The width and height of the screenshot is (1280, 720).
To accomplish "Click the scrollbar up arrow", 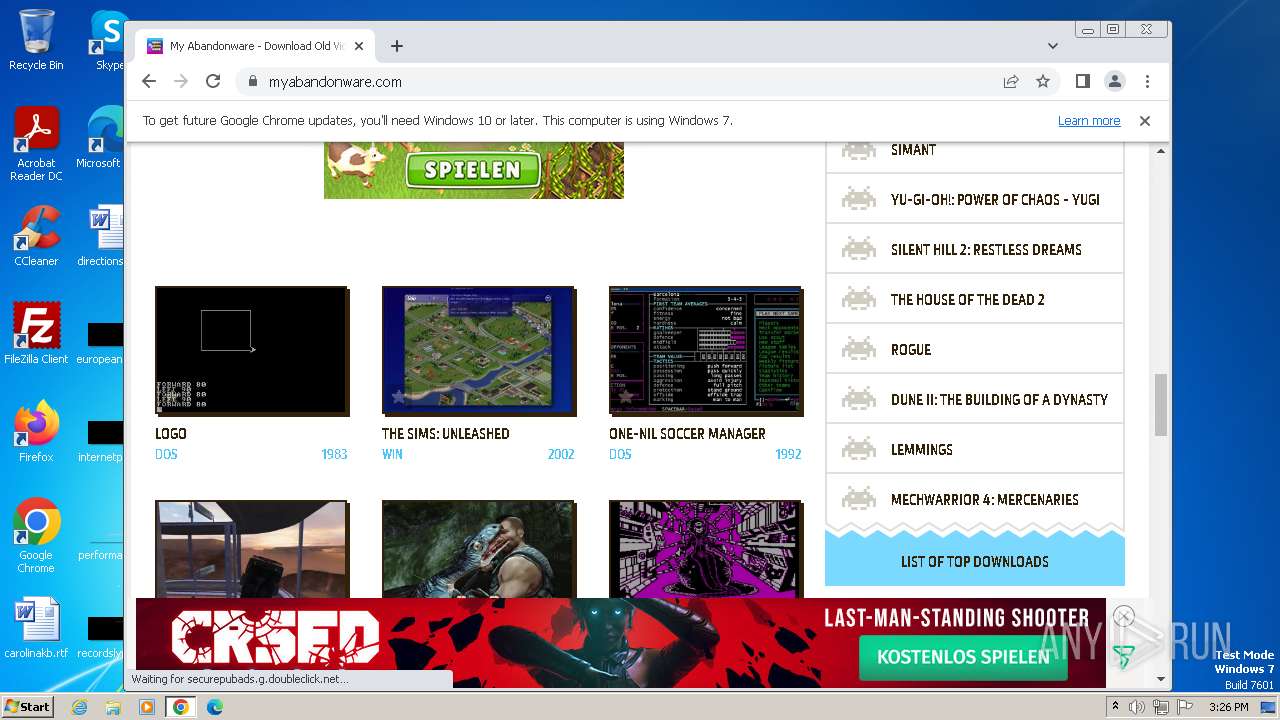I will pyautogui.click(x=1161, y=151).
